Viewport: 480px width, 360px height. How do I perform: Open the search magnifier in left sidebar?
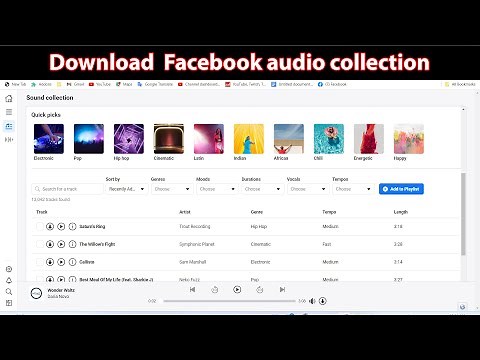(x=9, y=292)
